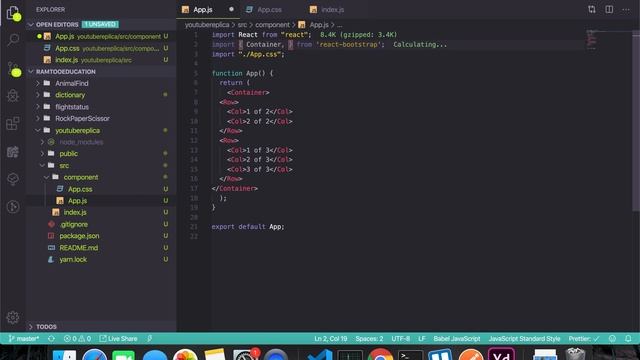The height and width of the screenshot is (360, 640).
Task: Change the Babel JavaScript language mode
Action: click(x=457, y=338)
